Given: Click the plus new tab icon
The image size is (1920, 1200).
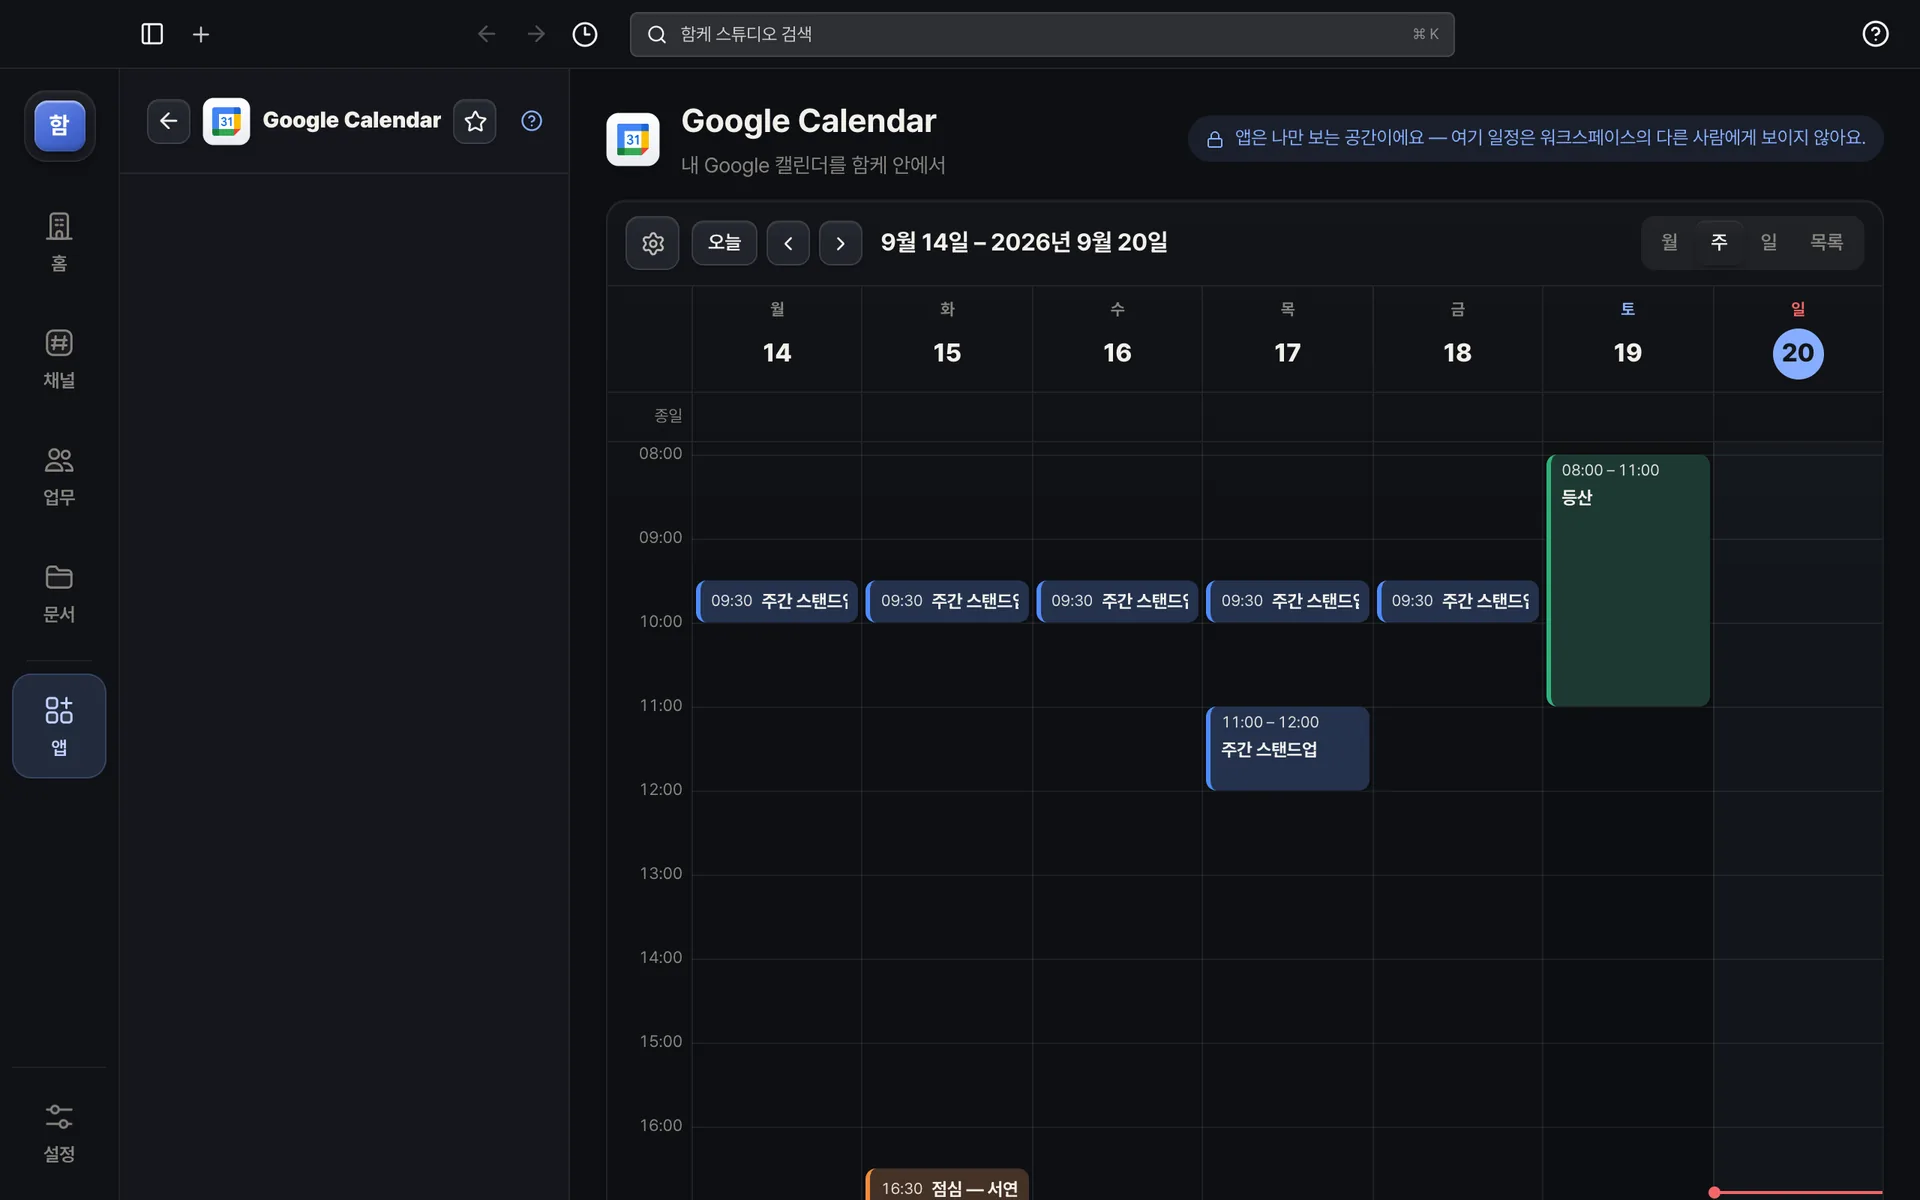Looking at the screenshot, I should pos(201,34).
